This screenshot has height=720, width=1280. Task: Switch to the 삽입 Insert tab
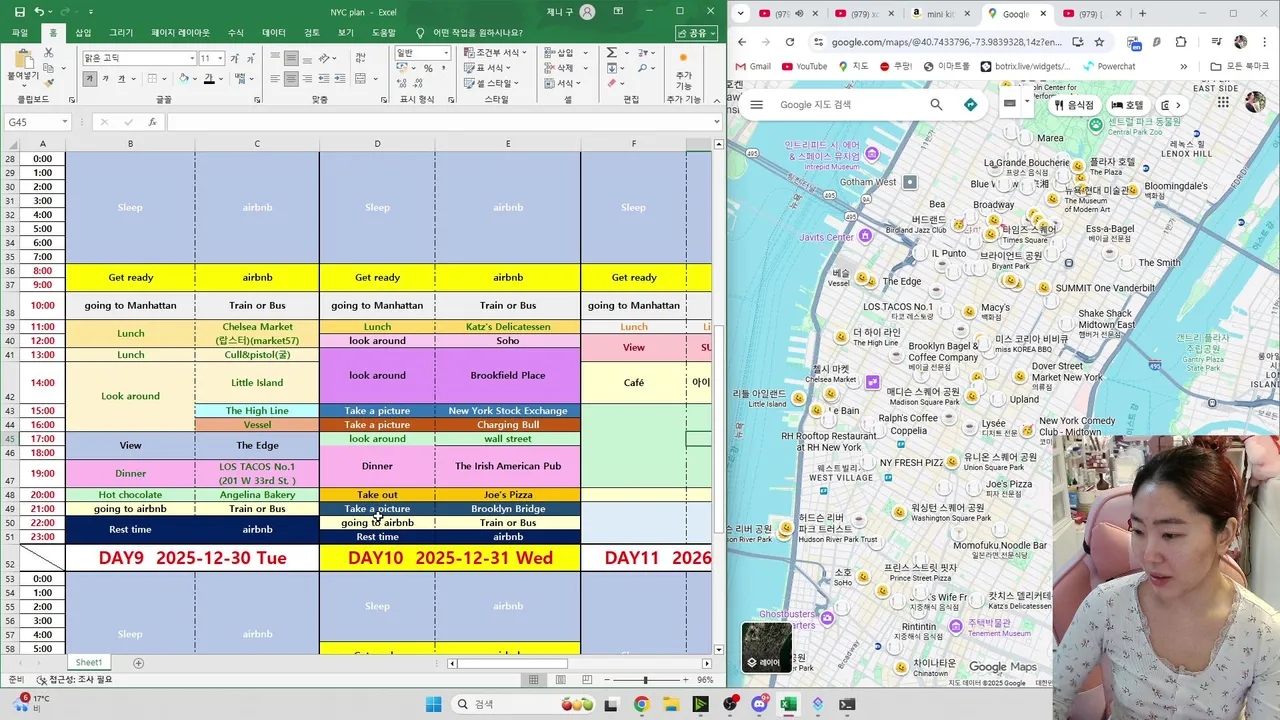pyautogui.click(x=83, y=33)
